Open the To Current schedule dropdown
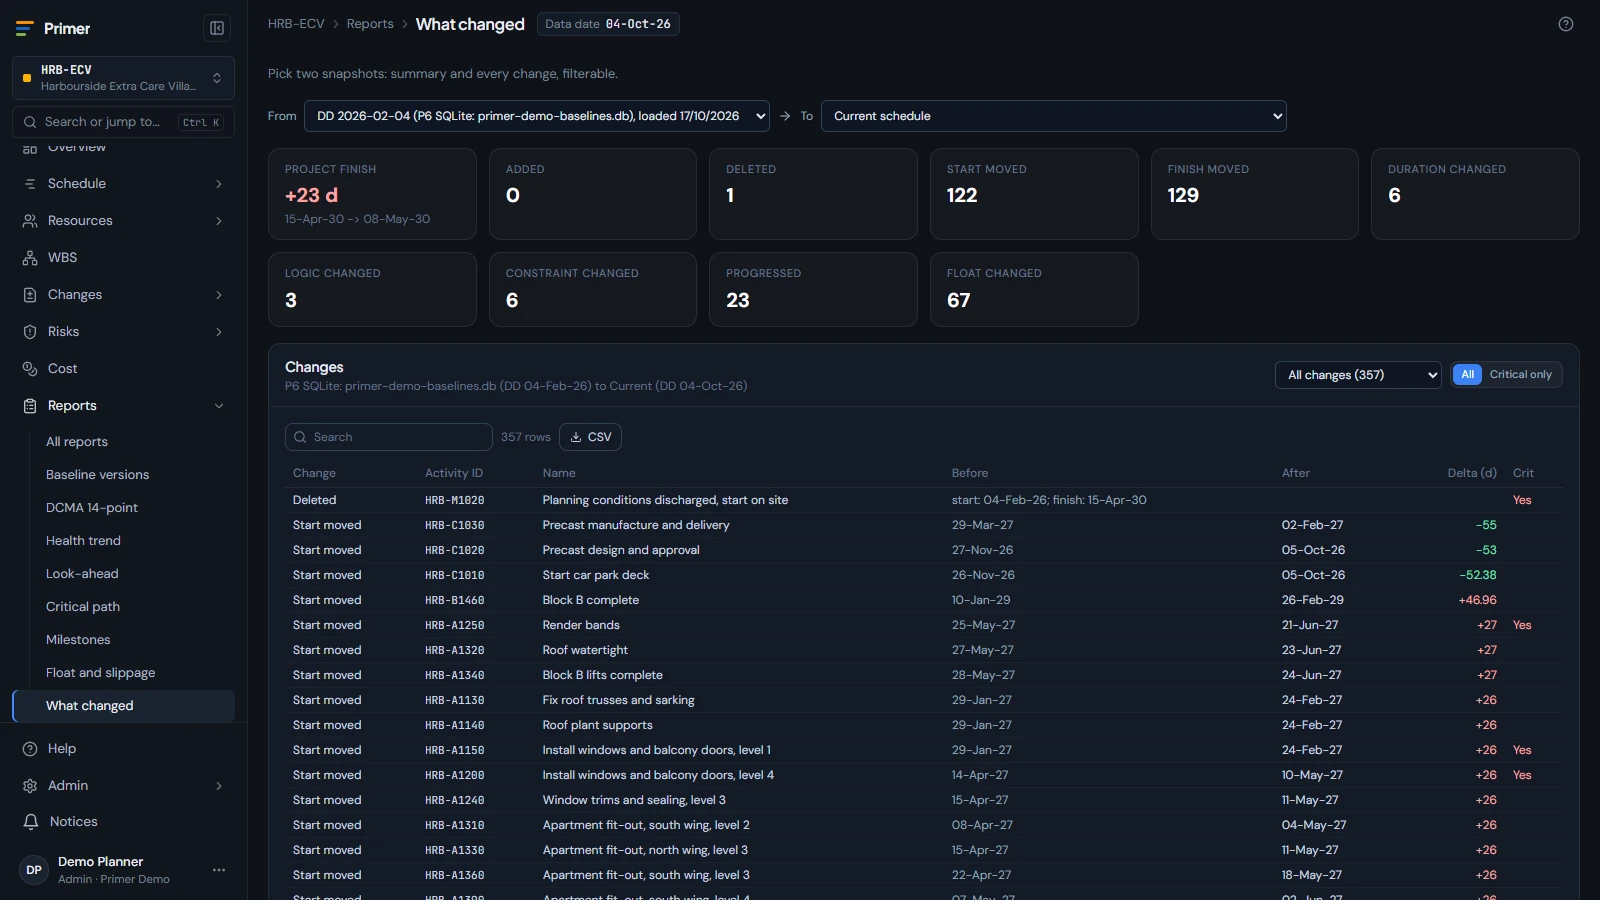The width and height of the screenshot is (1600, 900). pyautogui.click(x=1054, y=116)
